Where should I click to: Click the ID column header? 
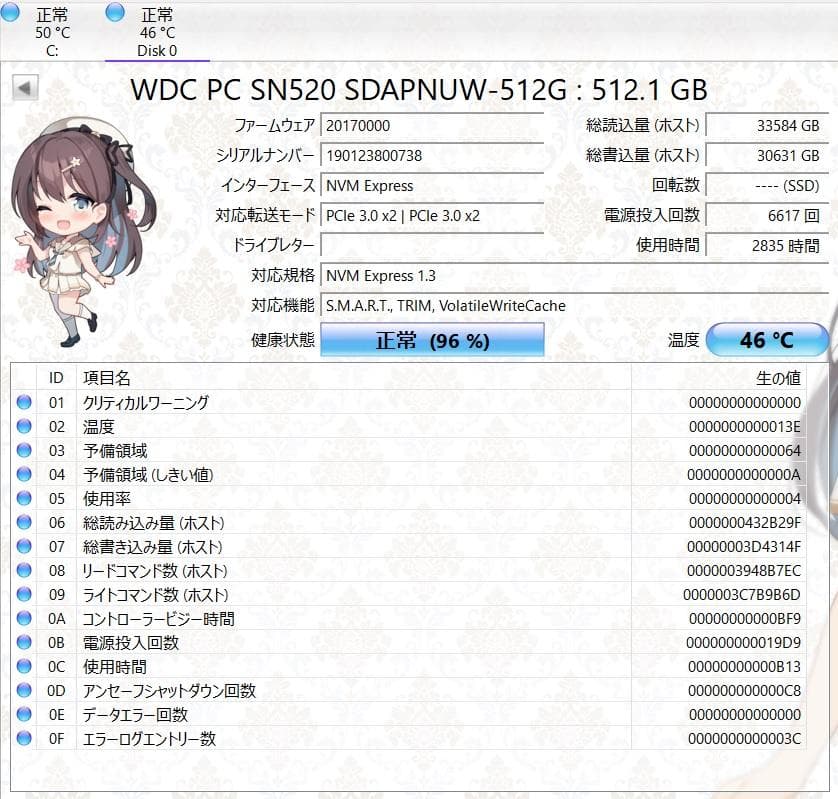coord(56,378)
